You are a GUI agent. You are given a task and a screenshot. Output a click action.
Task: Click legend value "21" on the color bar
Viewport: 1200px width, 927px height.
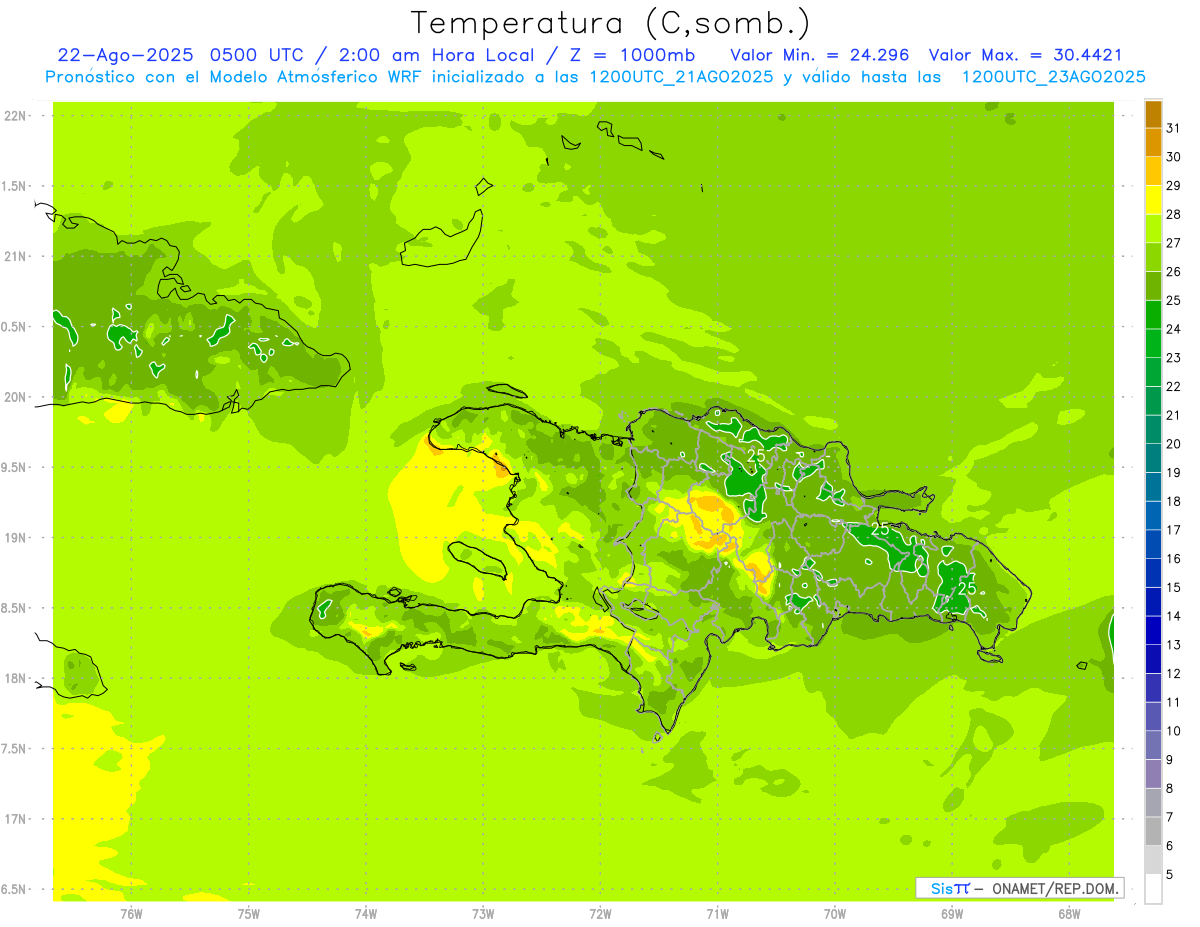(1173, 415)
